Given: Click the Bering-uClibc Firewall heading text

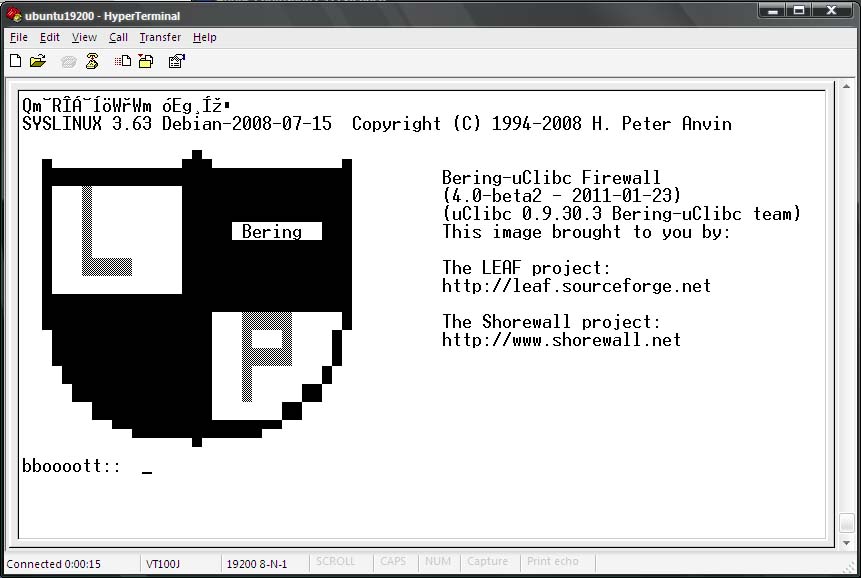Looking at the screenshot, I should click(551, 178).
